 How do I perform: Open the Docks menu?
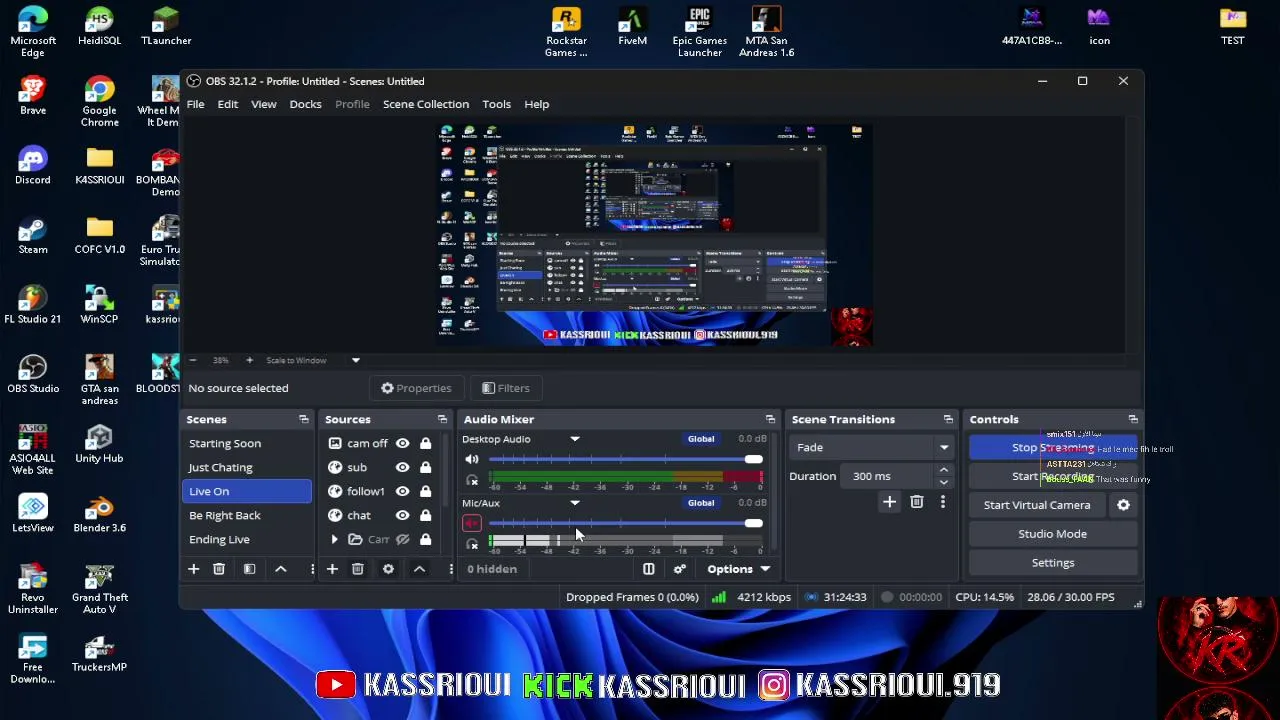[305, 104]
